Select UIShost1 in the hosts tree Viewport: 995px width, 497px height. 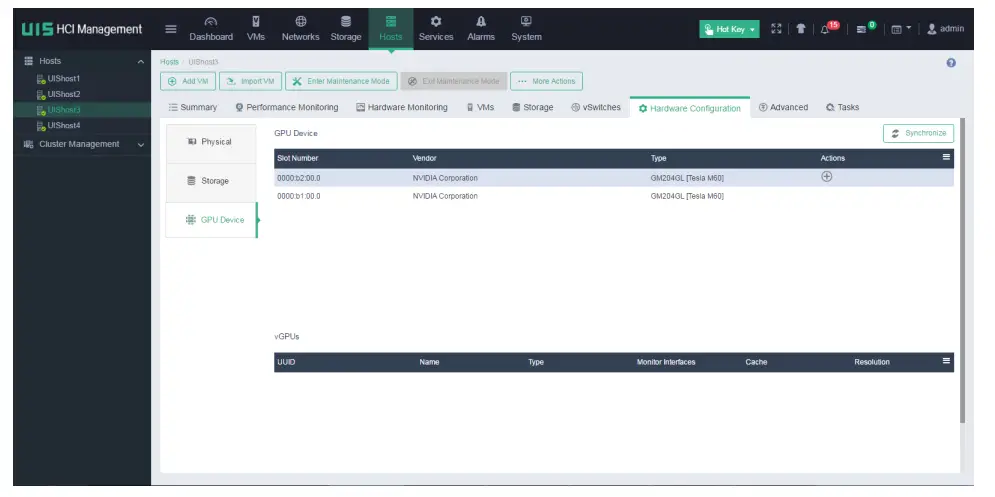63,79
